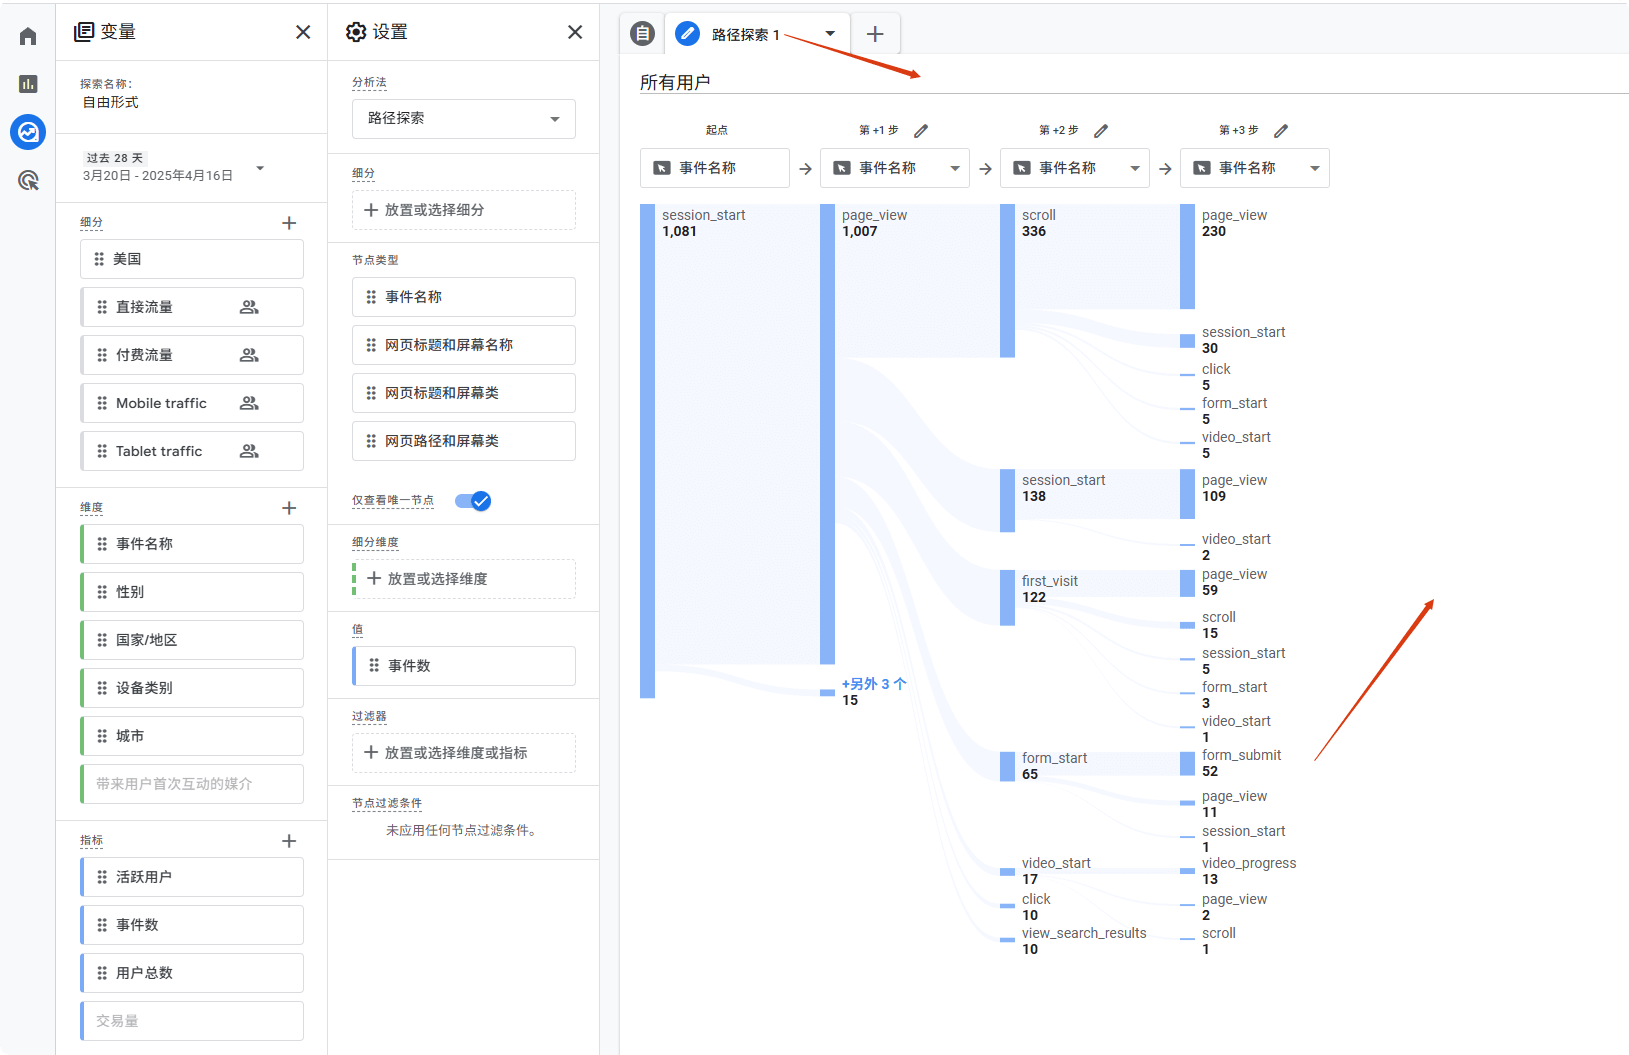1629x1055 pixels.
Task: Click 放置或选择细分 drop zone
Action: (464, 210)
